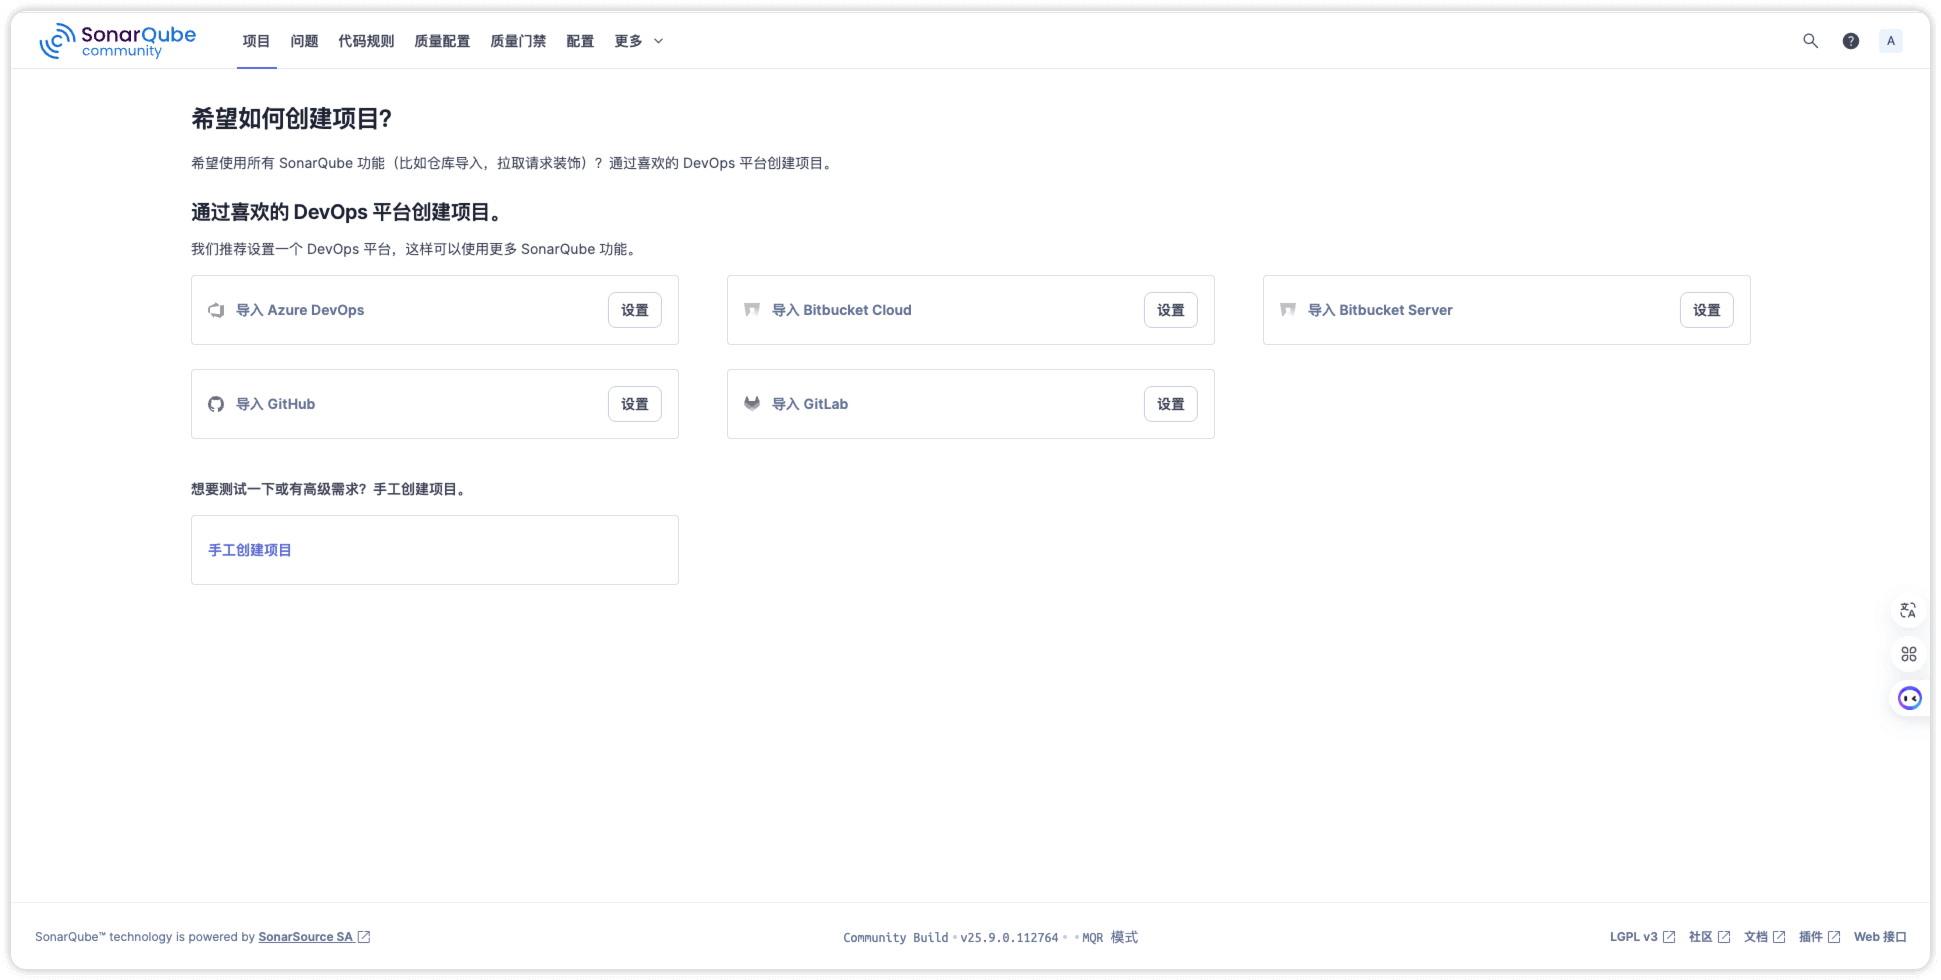Click the Community Build version text
This screenshot has width=1941, height=980.
[x=950, y=938]
